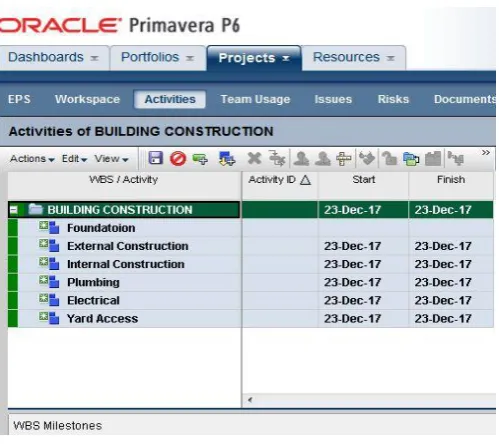Image resolution: width=499 pixels, height=444 pixels.
Task: Click the Finish date of Electrical row
Action: pos(443,300)
